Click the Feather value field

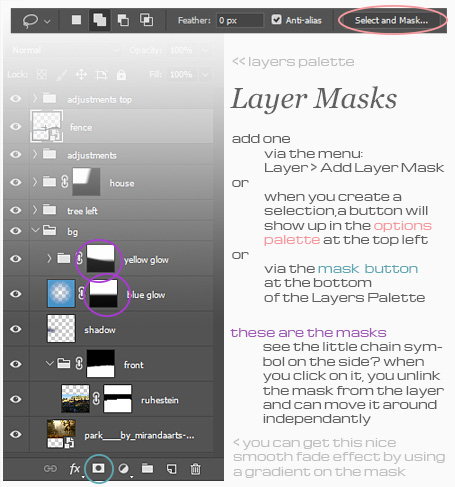pos(240,20)
